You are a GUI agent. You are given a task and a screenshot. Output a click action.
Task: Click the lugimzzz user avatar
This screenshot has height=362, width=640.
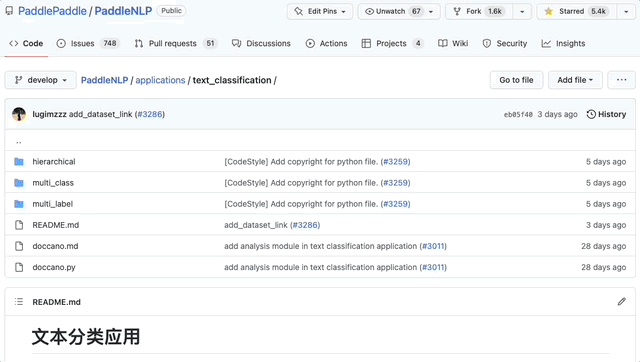tap(19, 114)
